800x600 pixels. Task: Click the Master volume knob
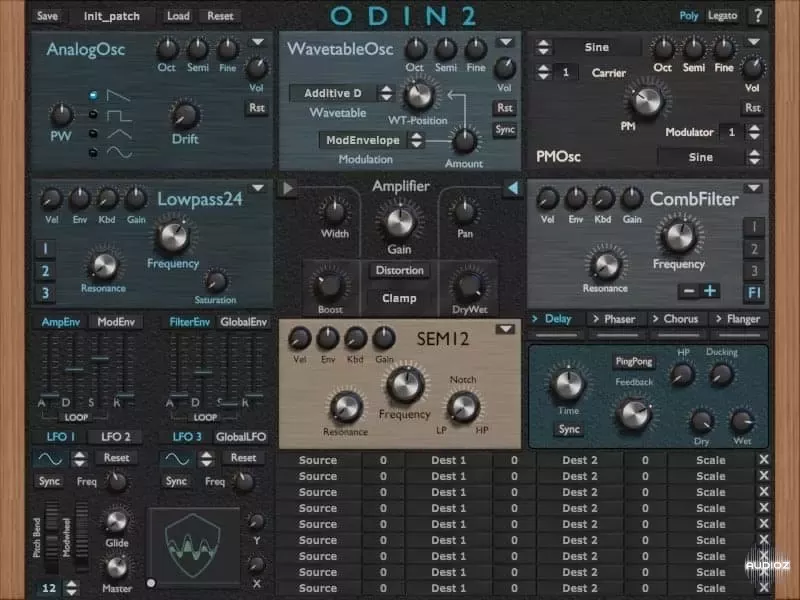(x=117, y=567)
